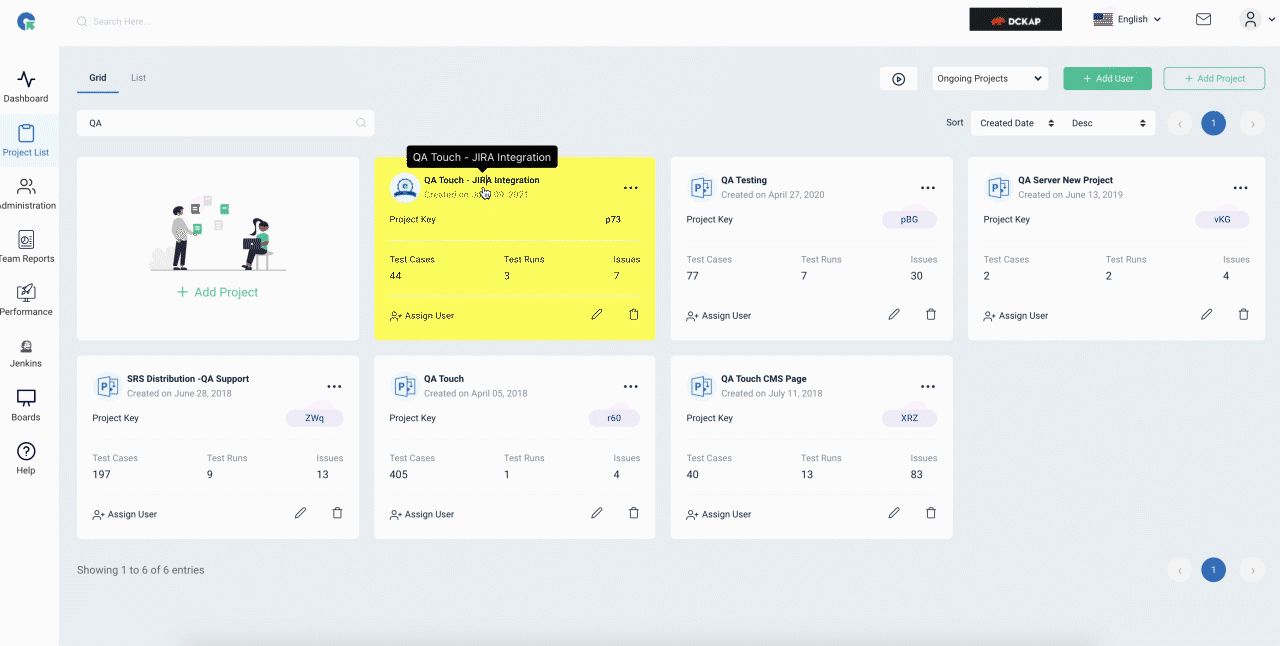Open the Help section
The image size is (1280, 646).
tap(26, 459)
